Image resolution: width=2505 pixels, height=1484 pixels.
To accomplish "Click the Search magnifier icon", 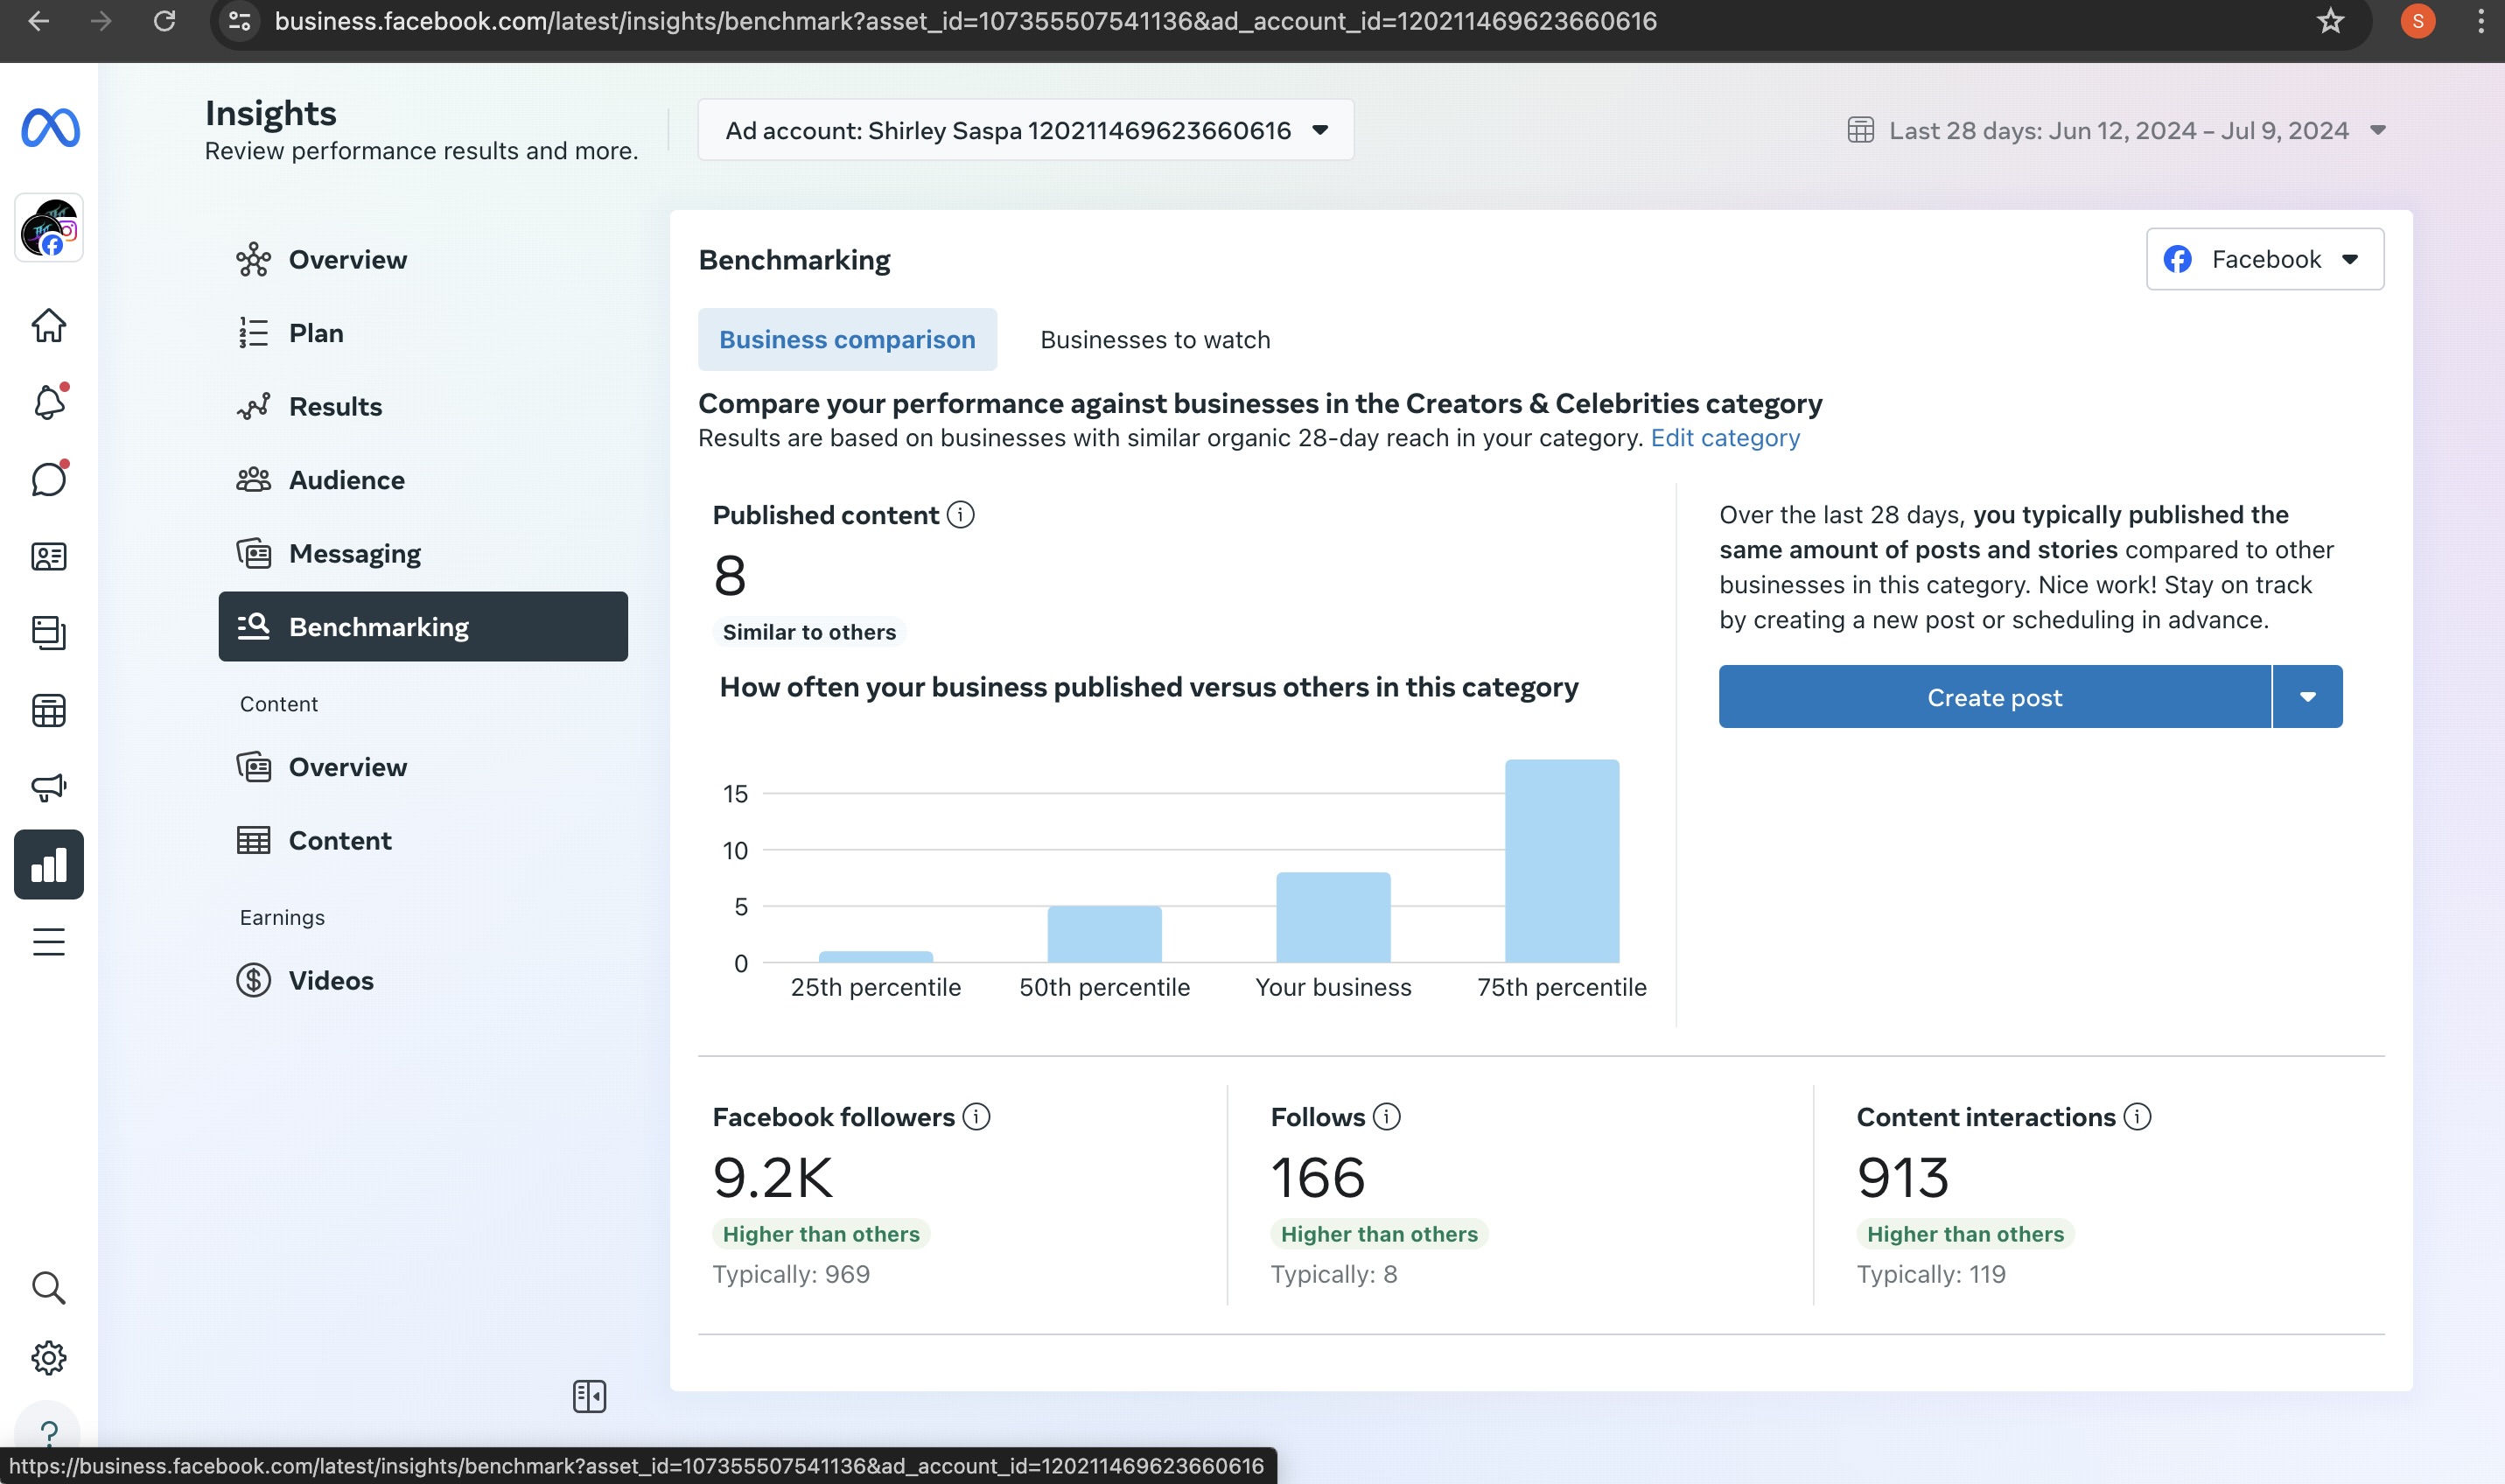I will pos(48,1287).
